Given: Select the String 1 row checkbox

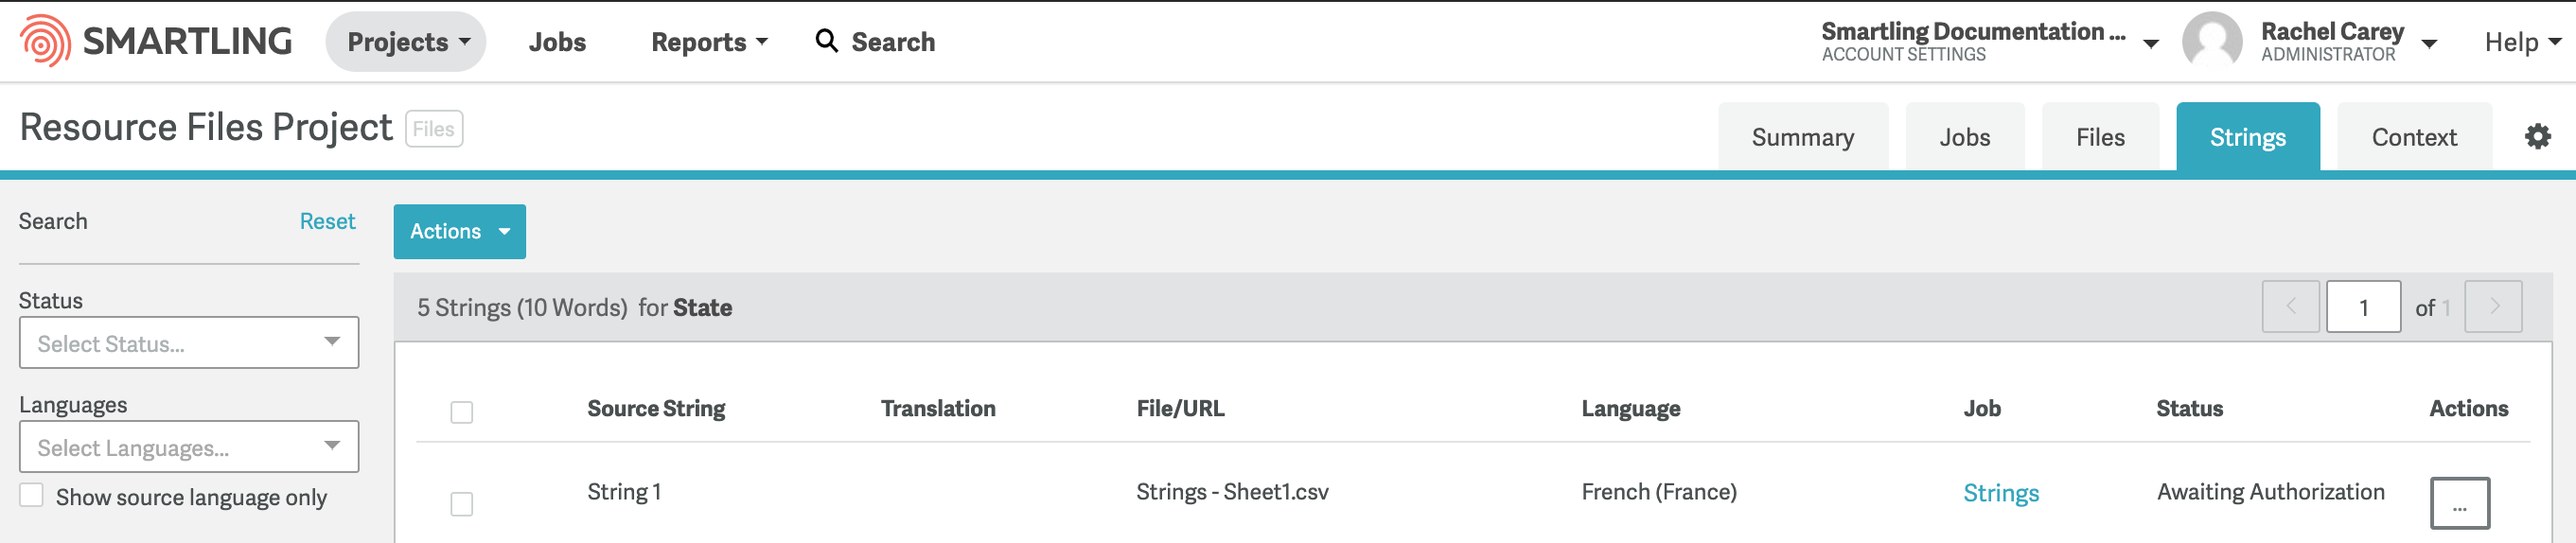Looking at the screenshot, I should tap(461, 503).
